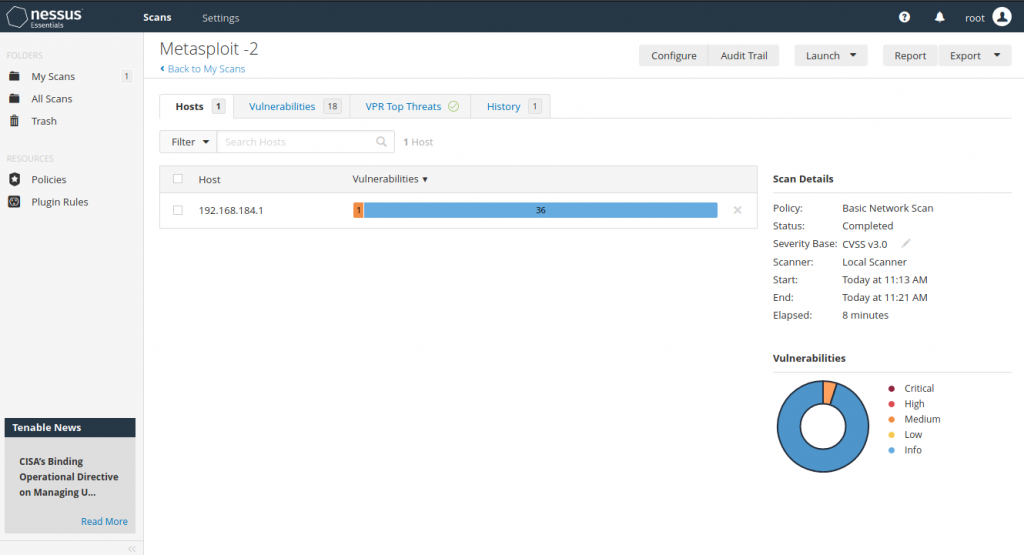
Task: Click the blue info severity bar showing 36
Action: (540, 210)
